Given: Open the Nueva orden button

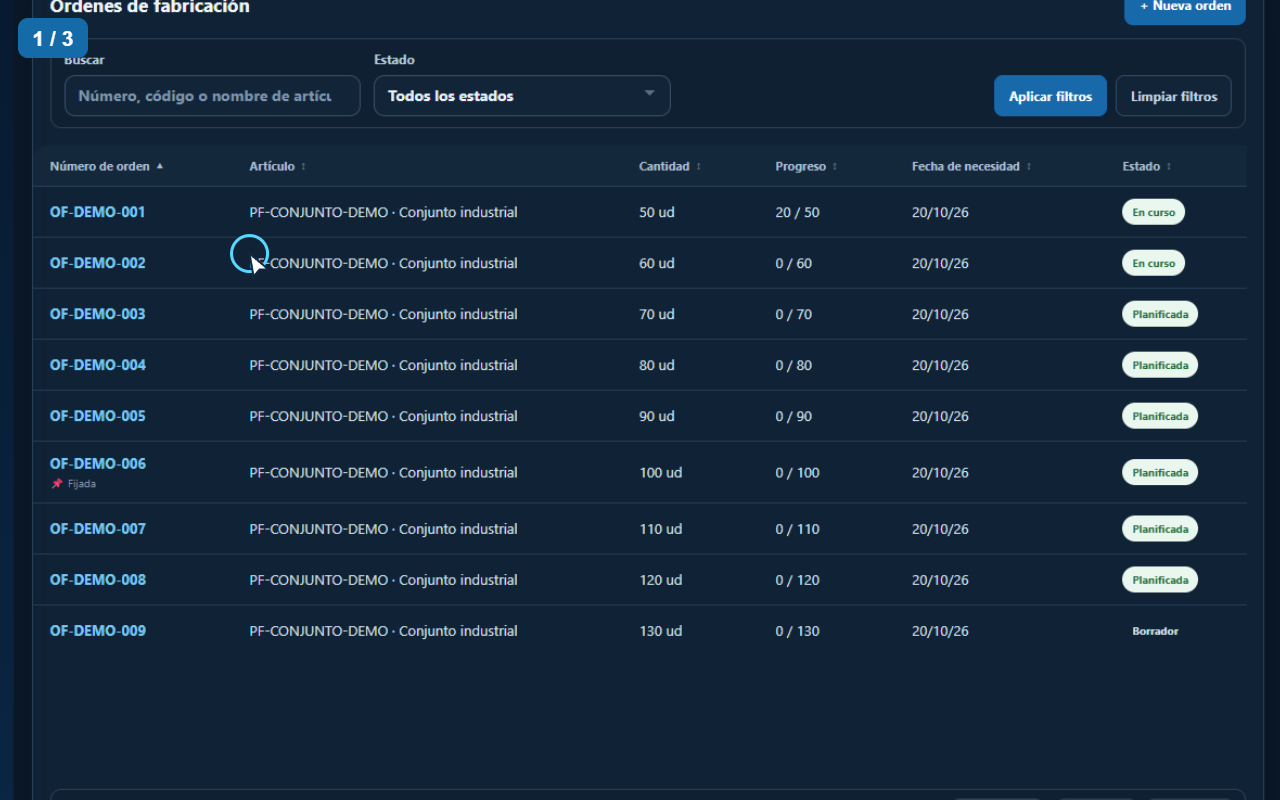Looking at the screenshot, I should [1185, 8].
